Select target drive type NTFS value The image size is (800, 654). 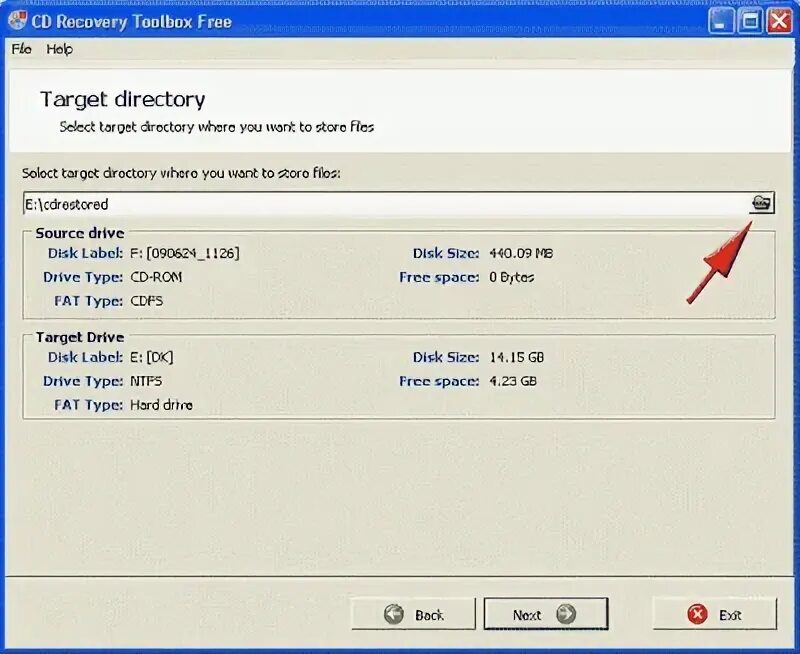(146, 381)
